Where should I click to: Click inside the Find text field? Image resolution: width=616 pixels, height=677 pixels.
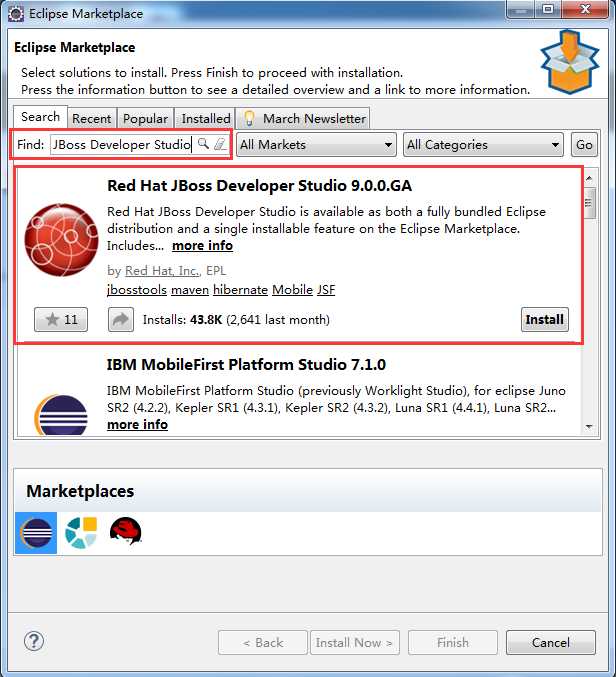coord(123,144)
